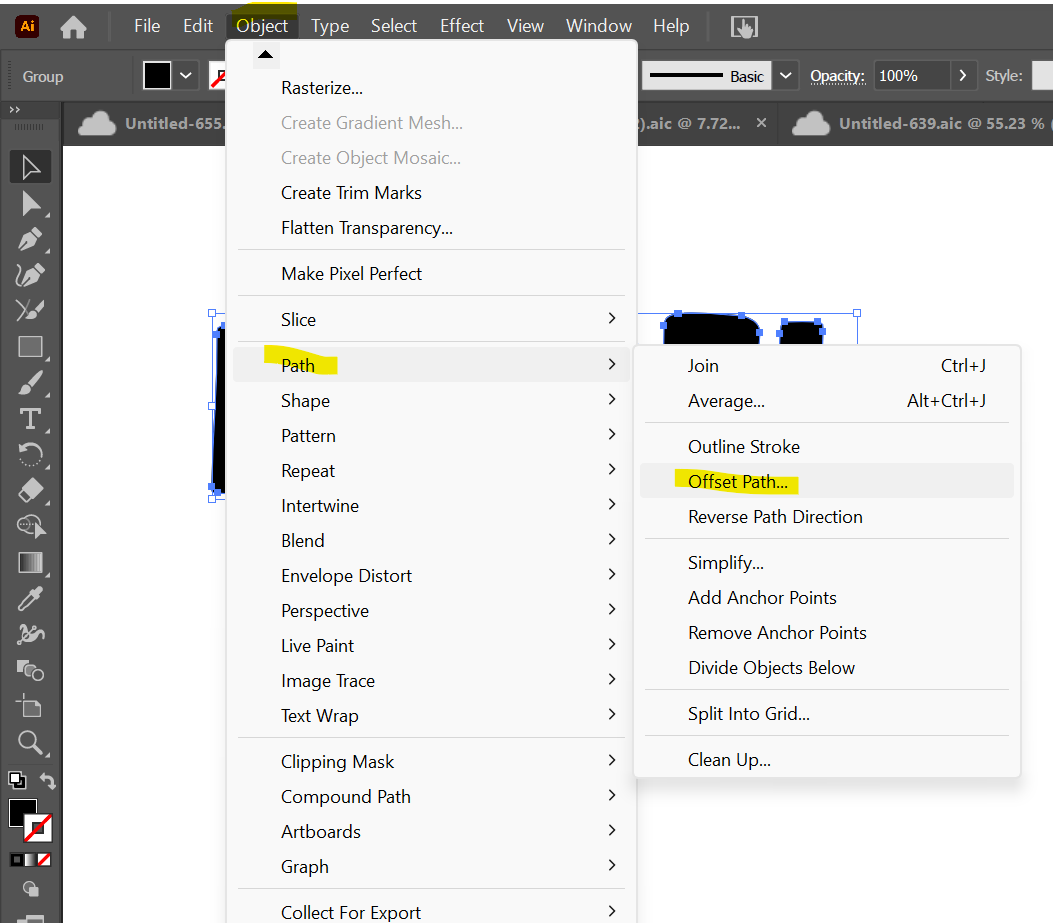Pick the Rectangle tool
The width and height of the screenshot is (1053, 923).
click(30, 347)
